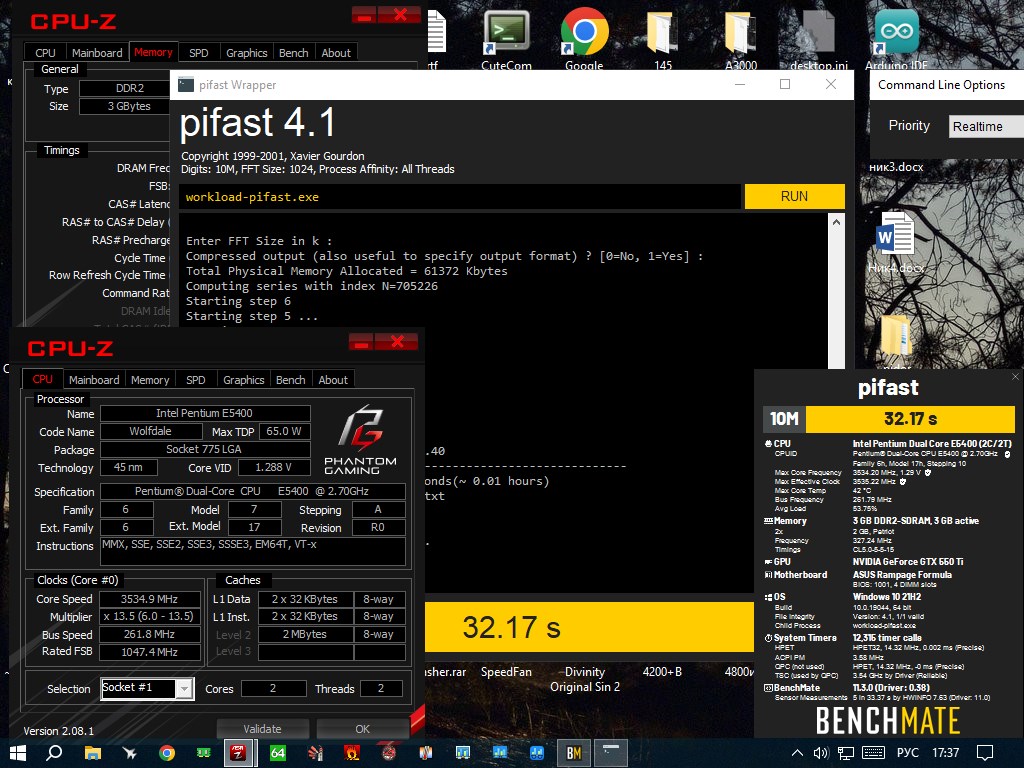Show hidden tray icons chevron

pyautogui.click(x=797, y=753)
